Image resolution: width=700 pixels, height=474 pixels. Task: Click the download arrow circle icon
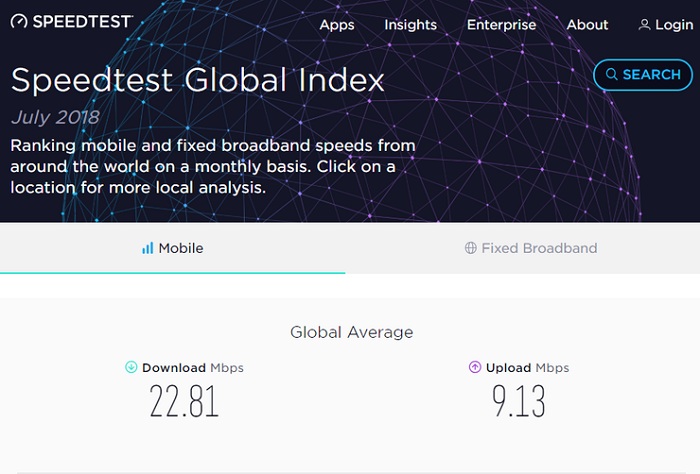131,367
